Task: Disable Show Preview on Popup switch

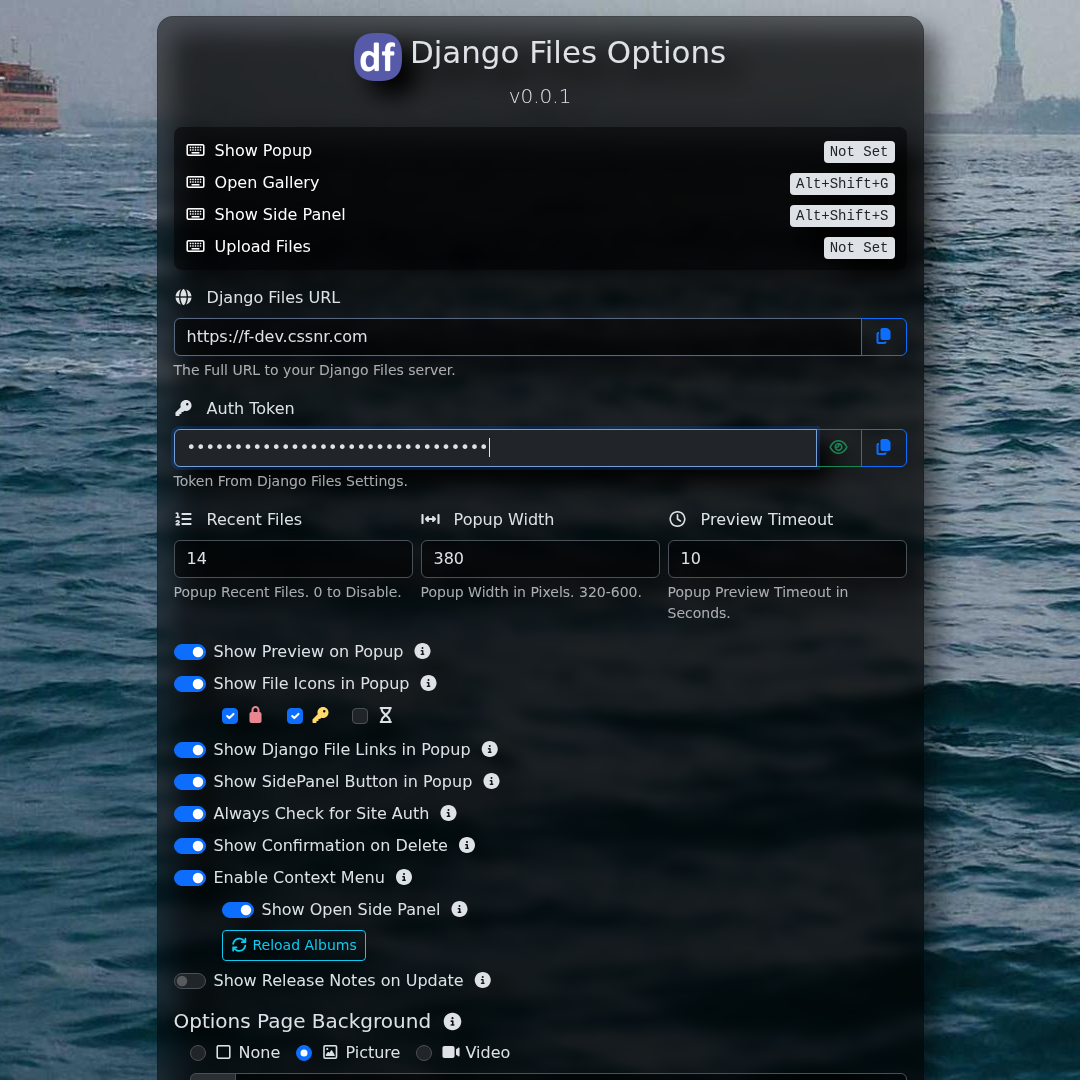Action: click(x=190, y=652)
